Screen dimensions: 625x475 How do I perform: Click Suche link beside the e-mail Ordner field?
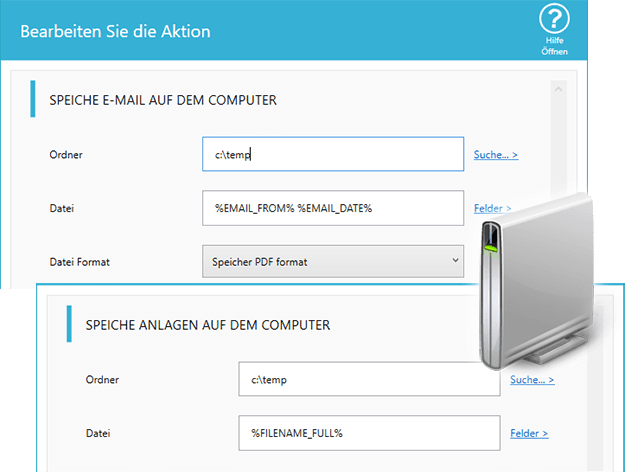495,155
